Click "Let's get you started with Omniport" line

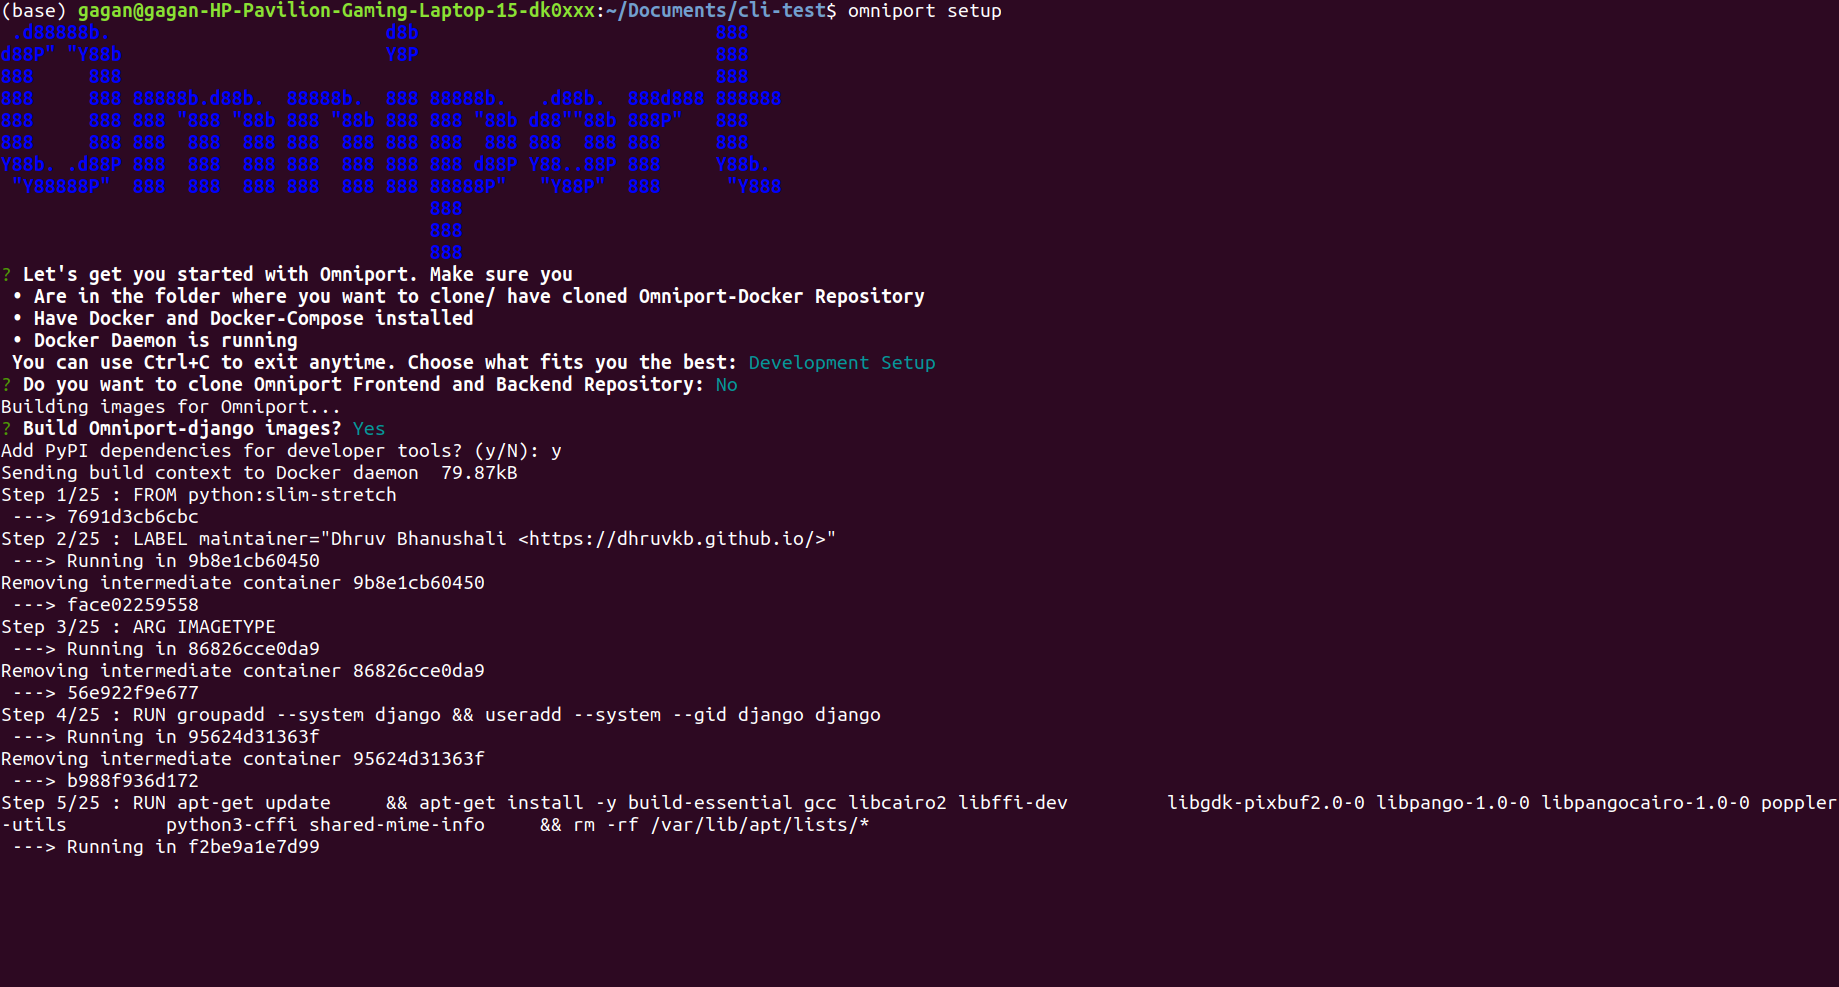click(x=298, y=275)
